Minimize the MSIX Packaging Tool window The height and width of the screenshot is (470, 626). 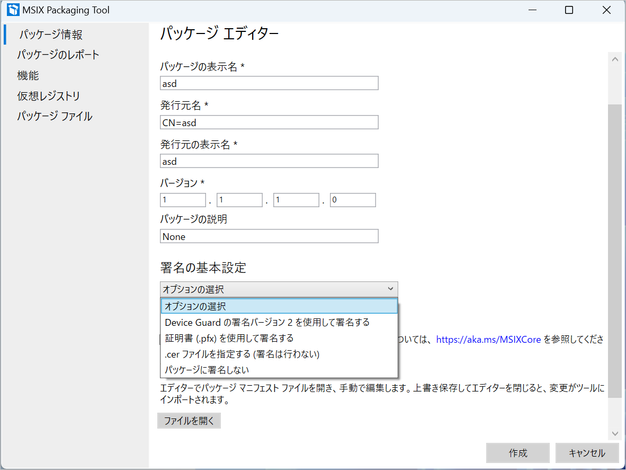[x=532, y=10]
